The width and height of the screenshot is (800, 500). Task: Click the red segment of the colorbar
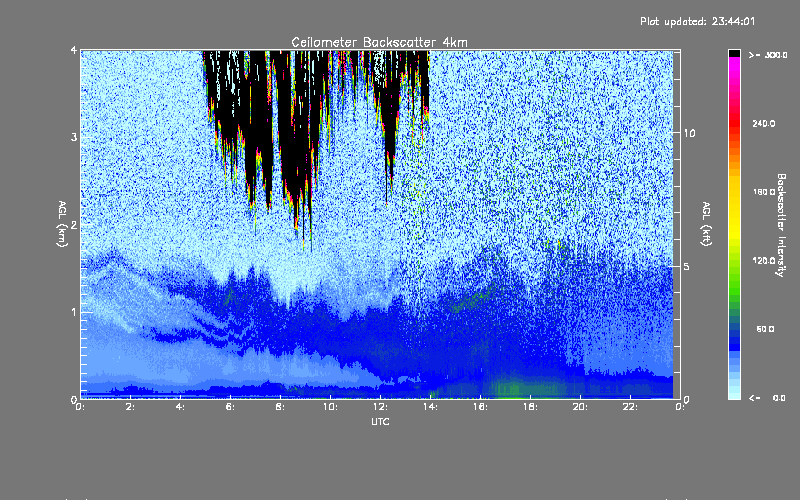tap(734, 124)
